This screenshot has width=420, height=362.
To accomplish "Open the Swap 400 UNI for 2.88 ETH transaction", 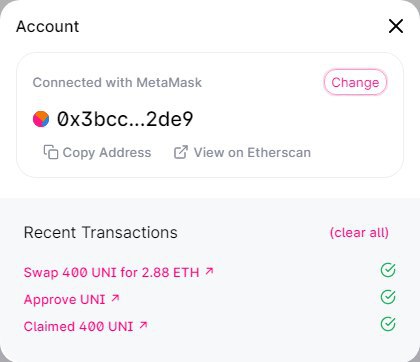I will click(x=111, y=273).
